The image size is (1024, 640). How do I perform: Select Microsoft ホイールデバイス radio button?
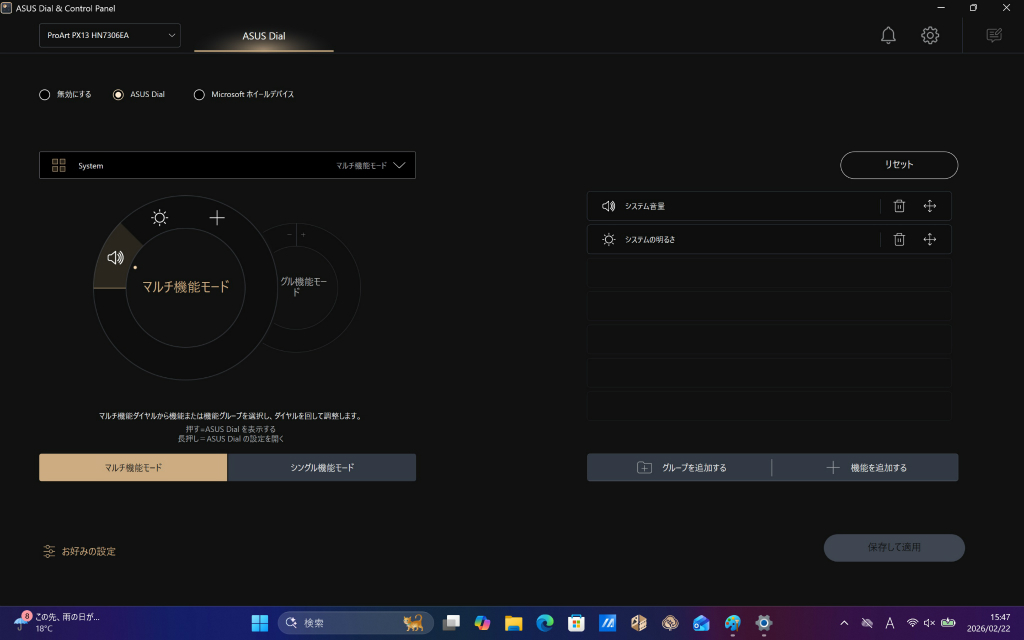(x=199, y=95)
